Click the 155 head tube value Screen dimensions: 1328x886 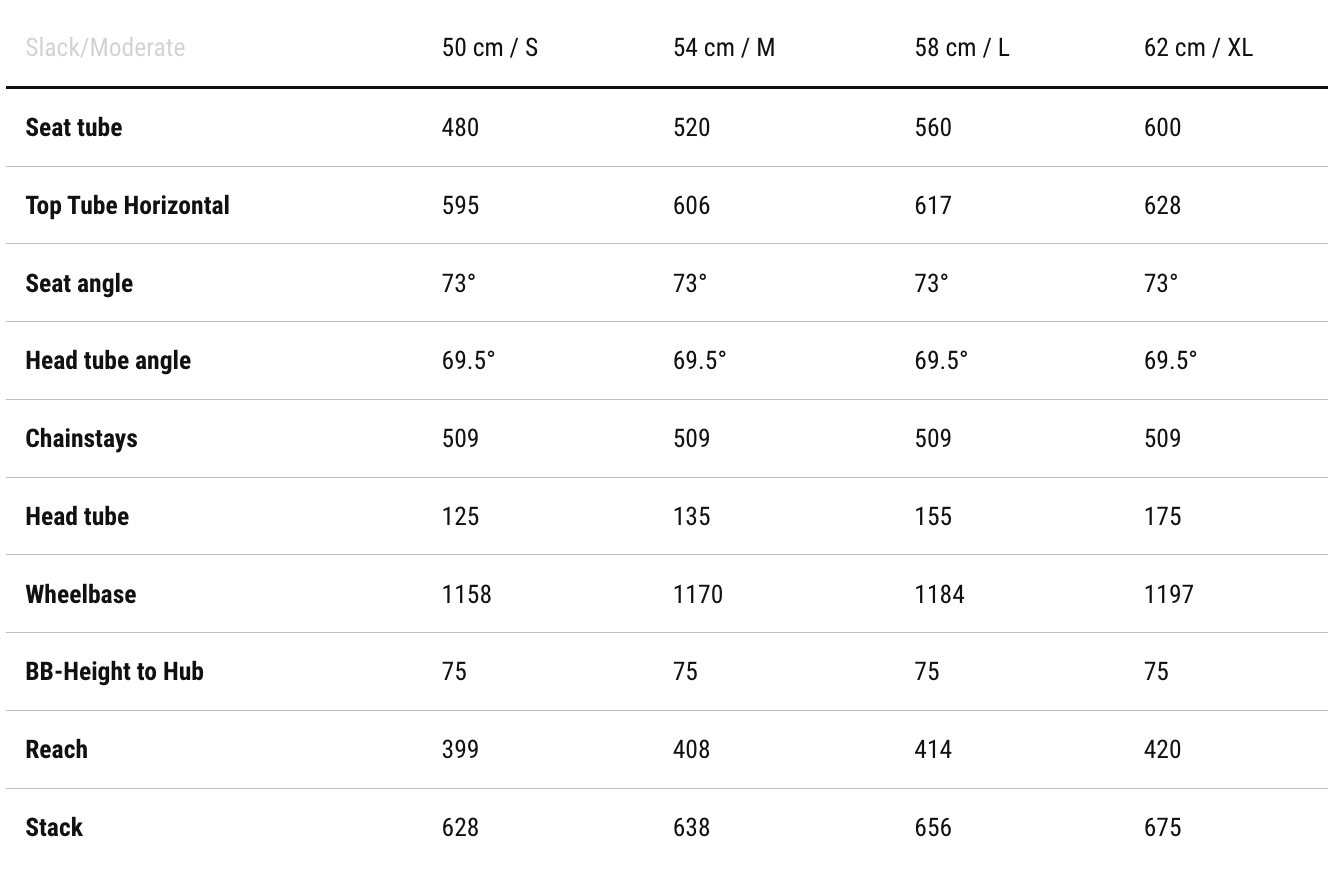[933, 516]
